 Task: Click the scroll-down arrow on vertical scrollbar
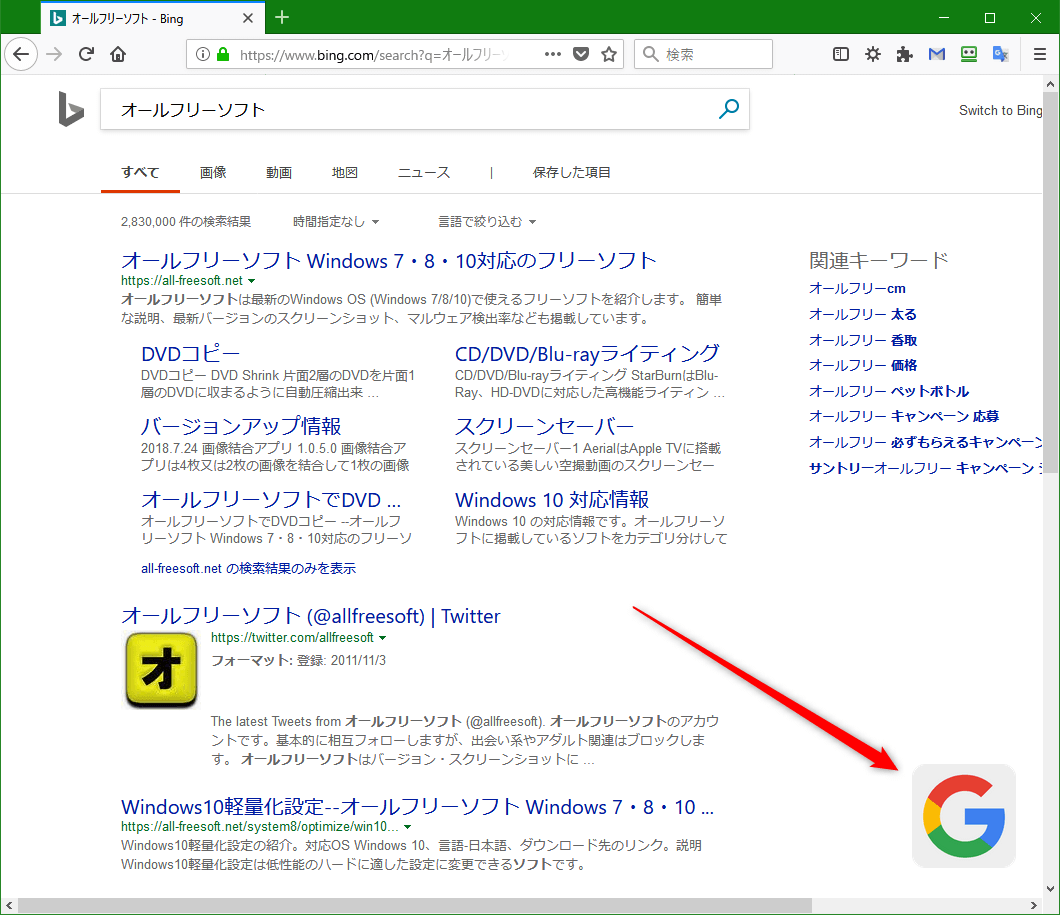tap(1050, 889)
